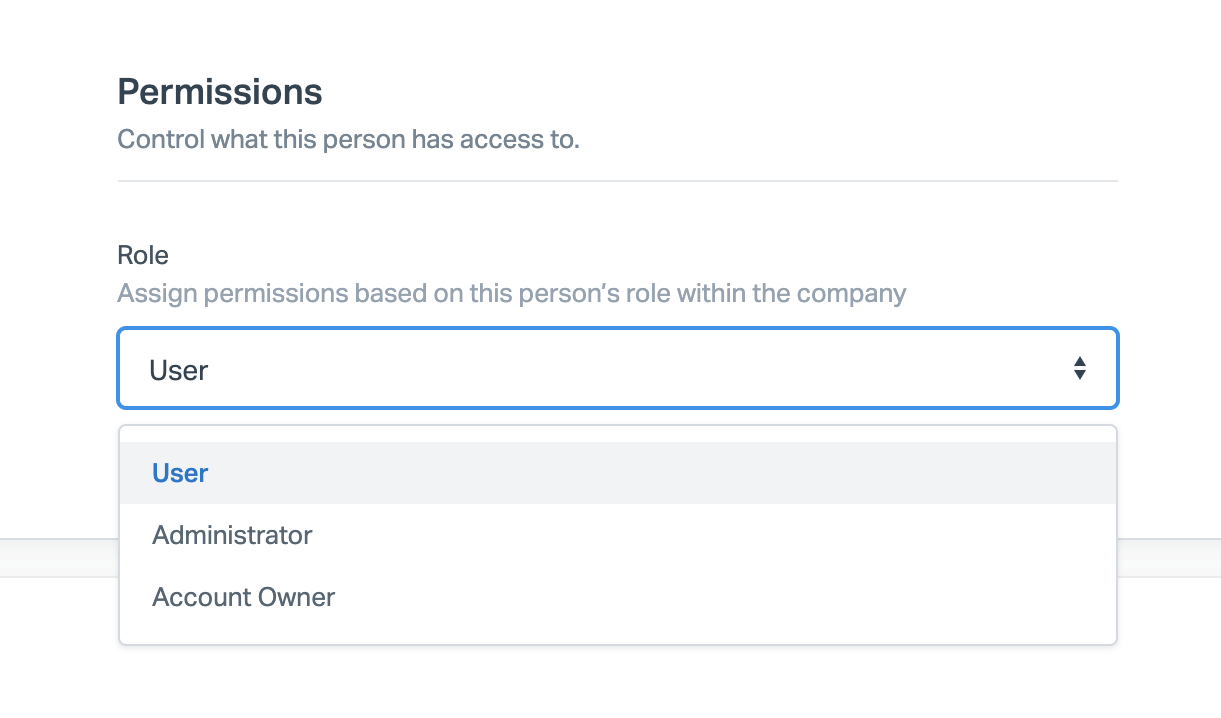Click blank white area beneath the options list
This screenshot has height=718, width=1221.
pyautogui.click(x=617, y=685)
